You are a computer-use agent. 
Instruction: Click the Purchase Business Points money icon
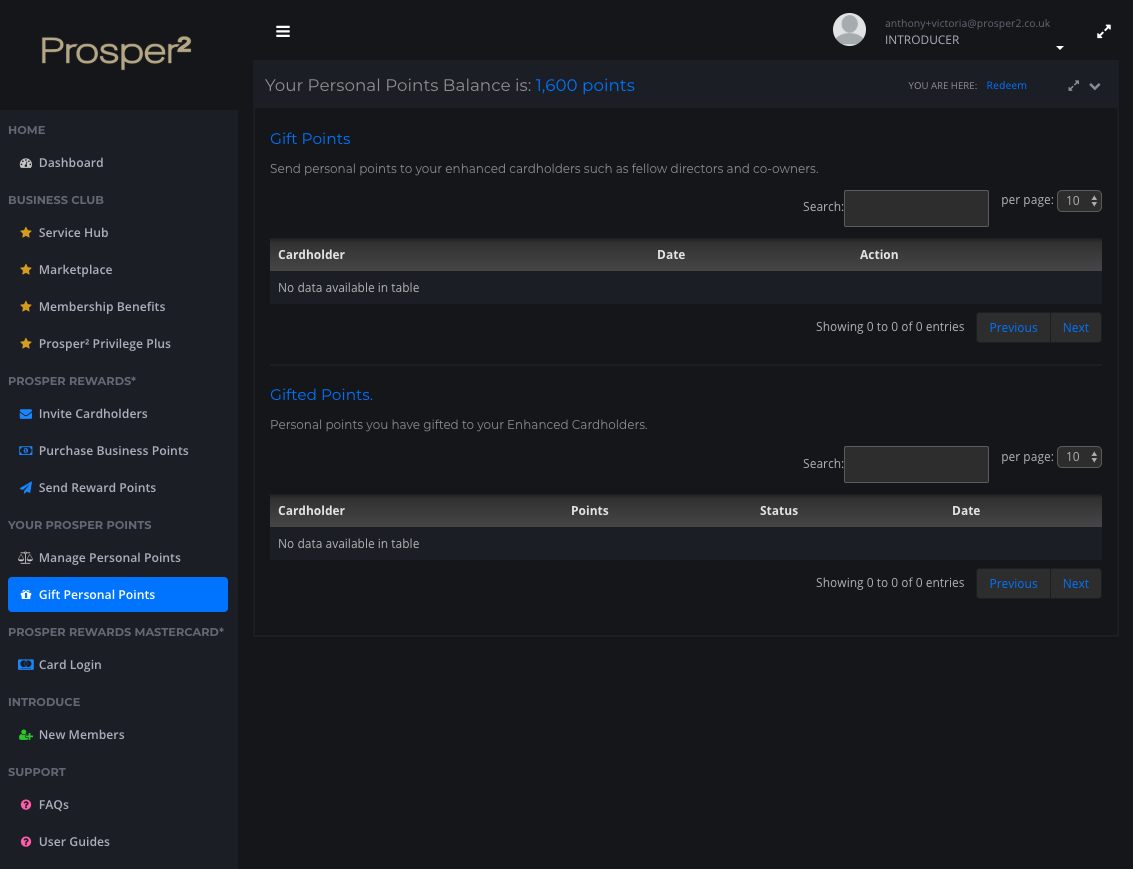[x=25, y=451]
